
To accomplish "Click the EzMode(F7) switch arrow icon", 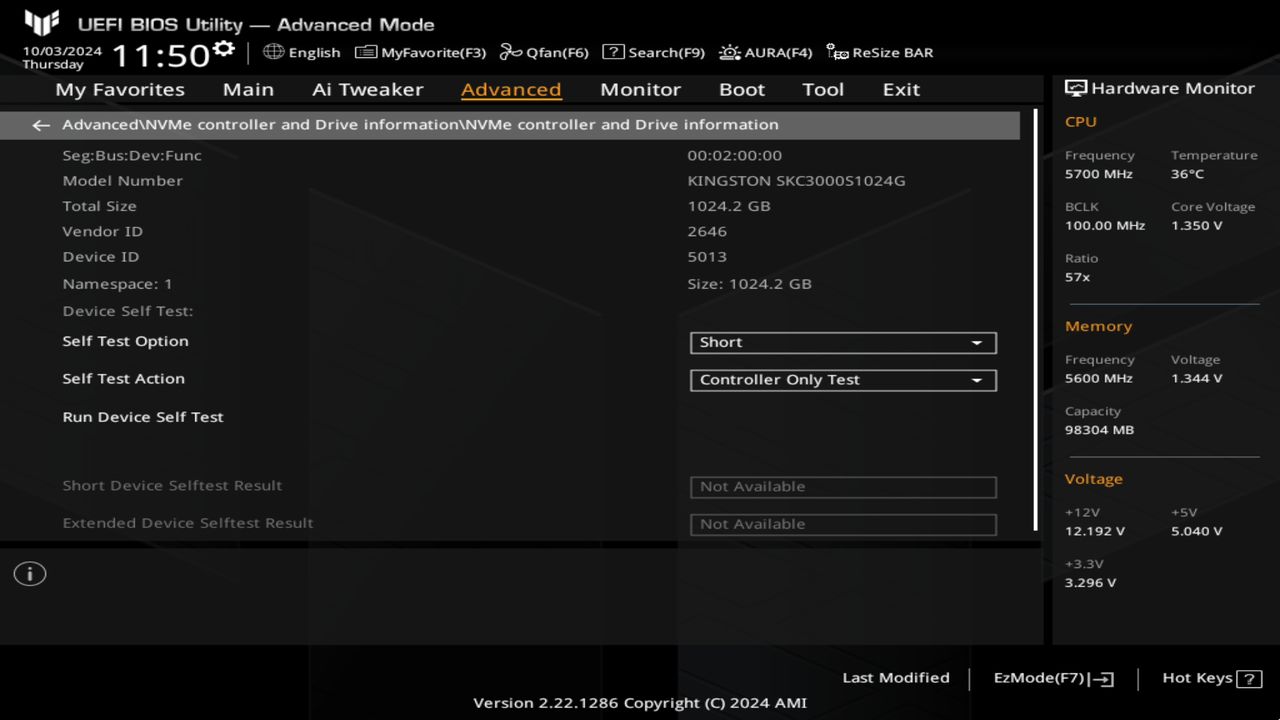I will point(1102,679).
